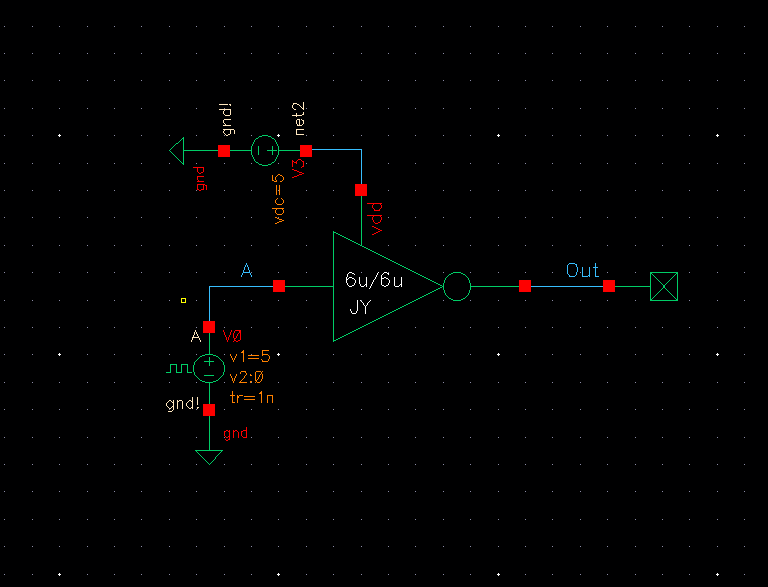768x587 pixels.
Task: Select the inverter output pin square near the bubble
Action: tap(525, 286)
